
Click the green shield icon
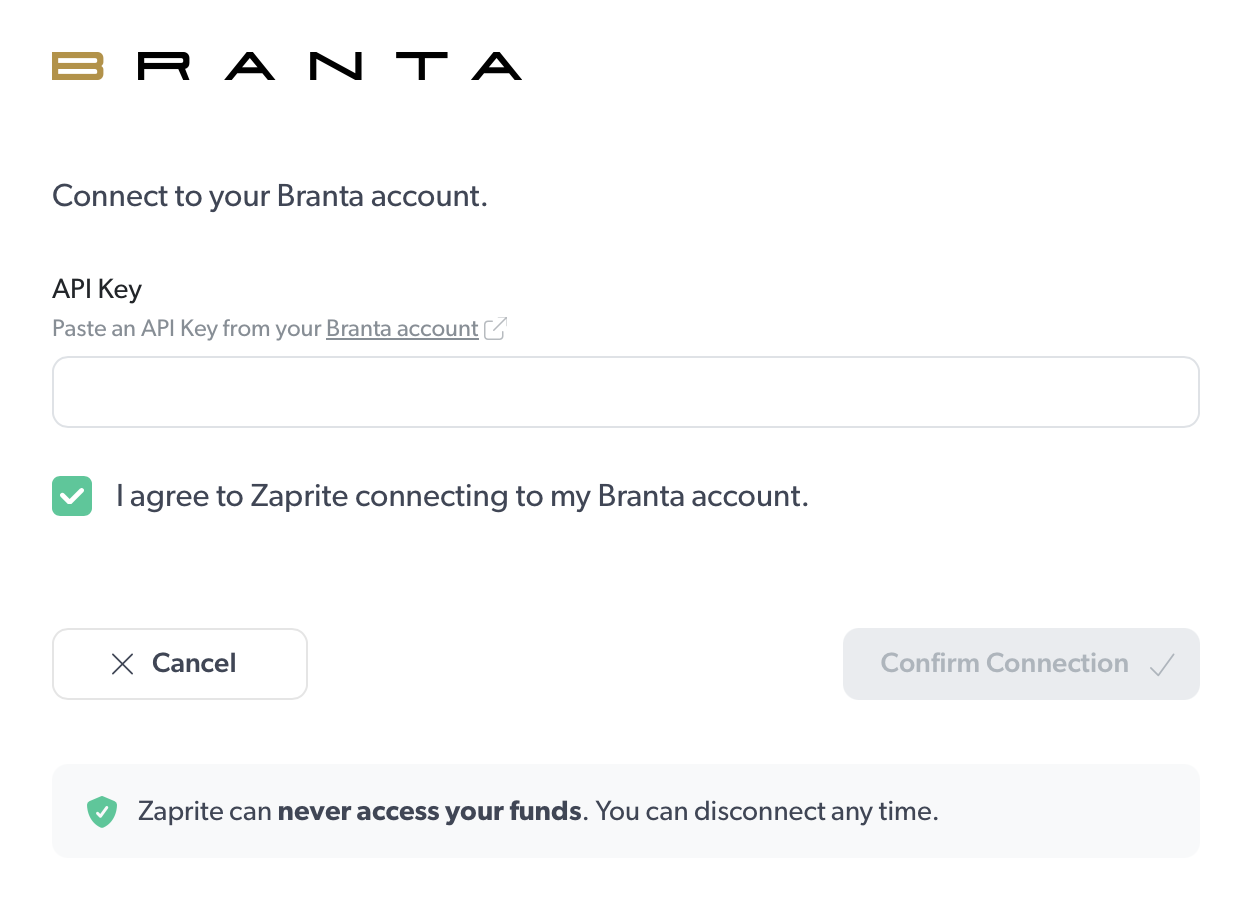102,811
